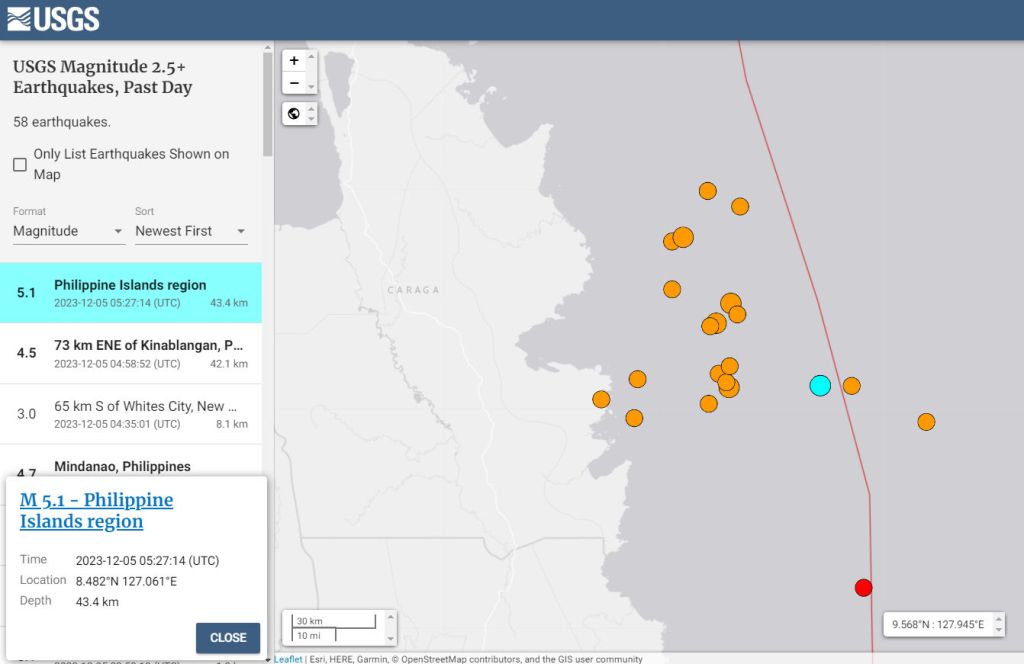Viewport: 1024px width, 664px height.
Task: Click the globe zoom-to-world icon
Action: [x=294, y=113]
